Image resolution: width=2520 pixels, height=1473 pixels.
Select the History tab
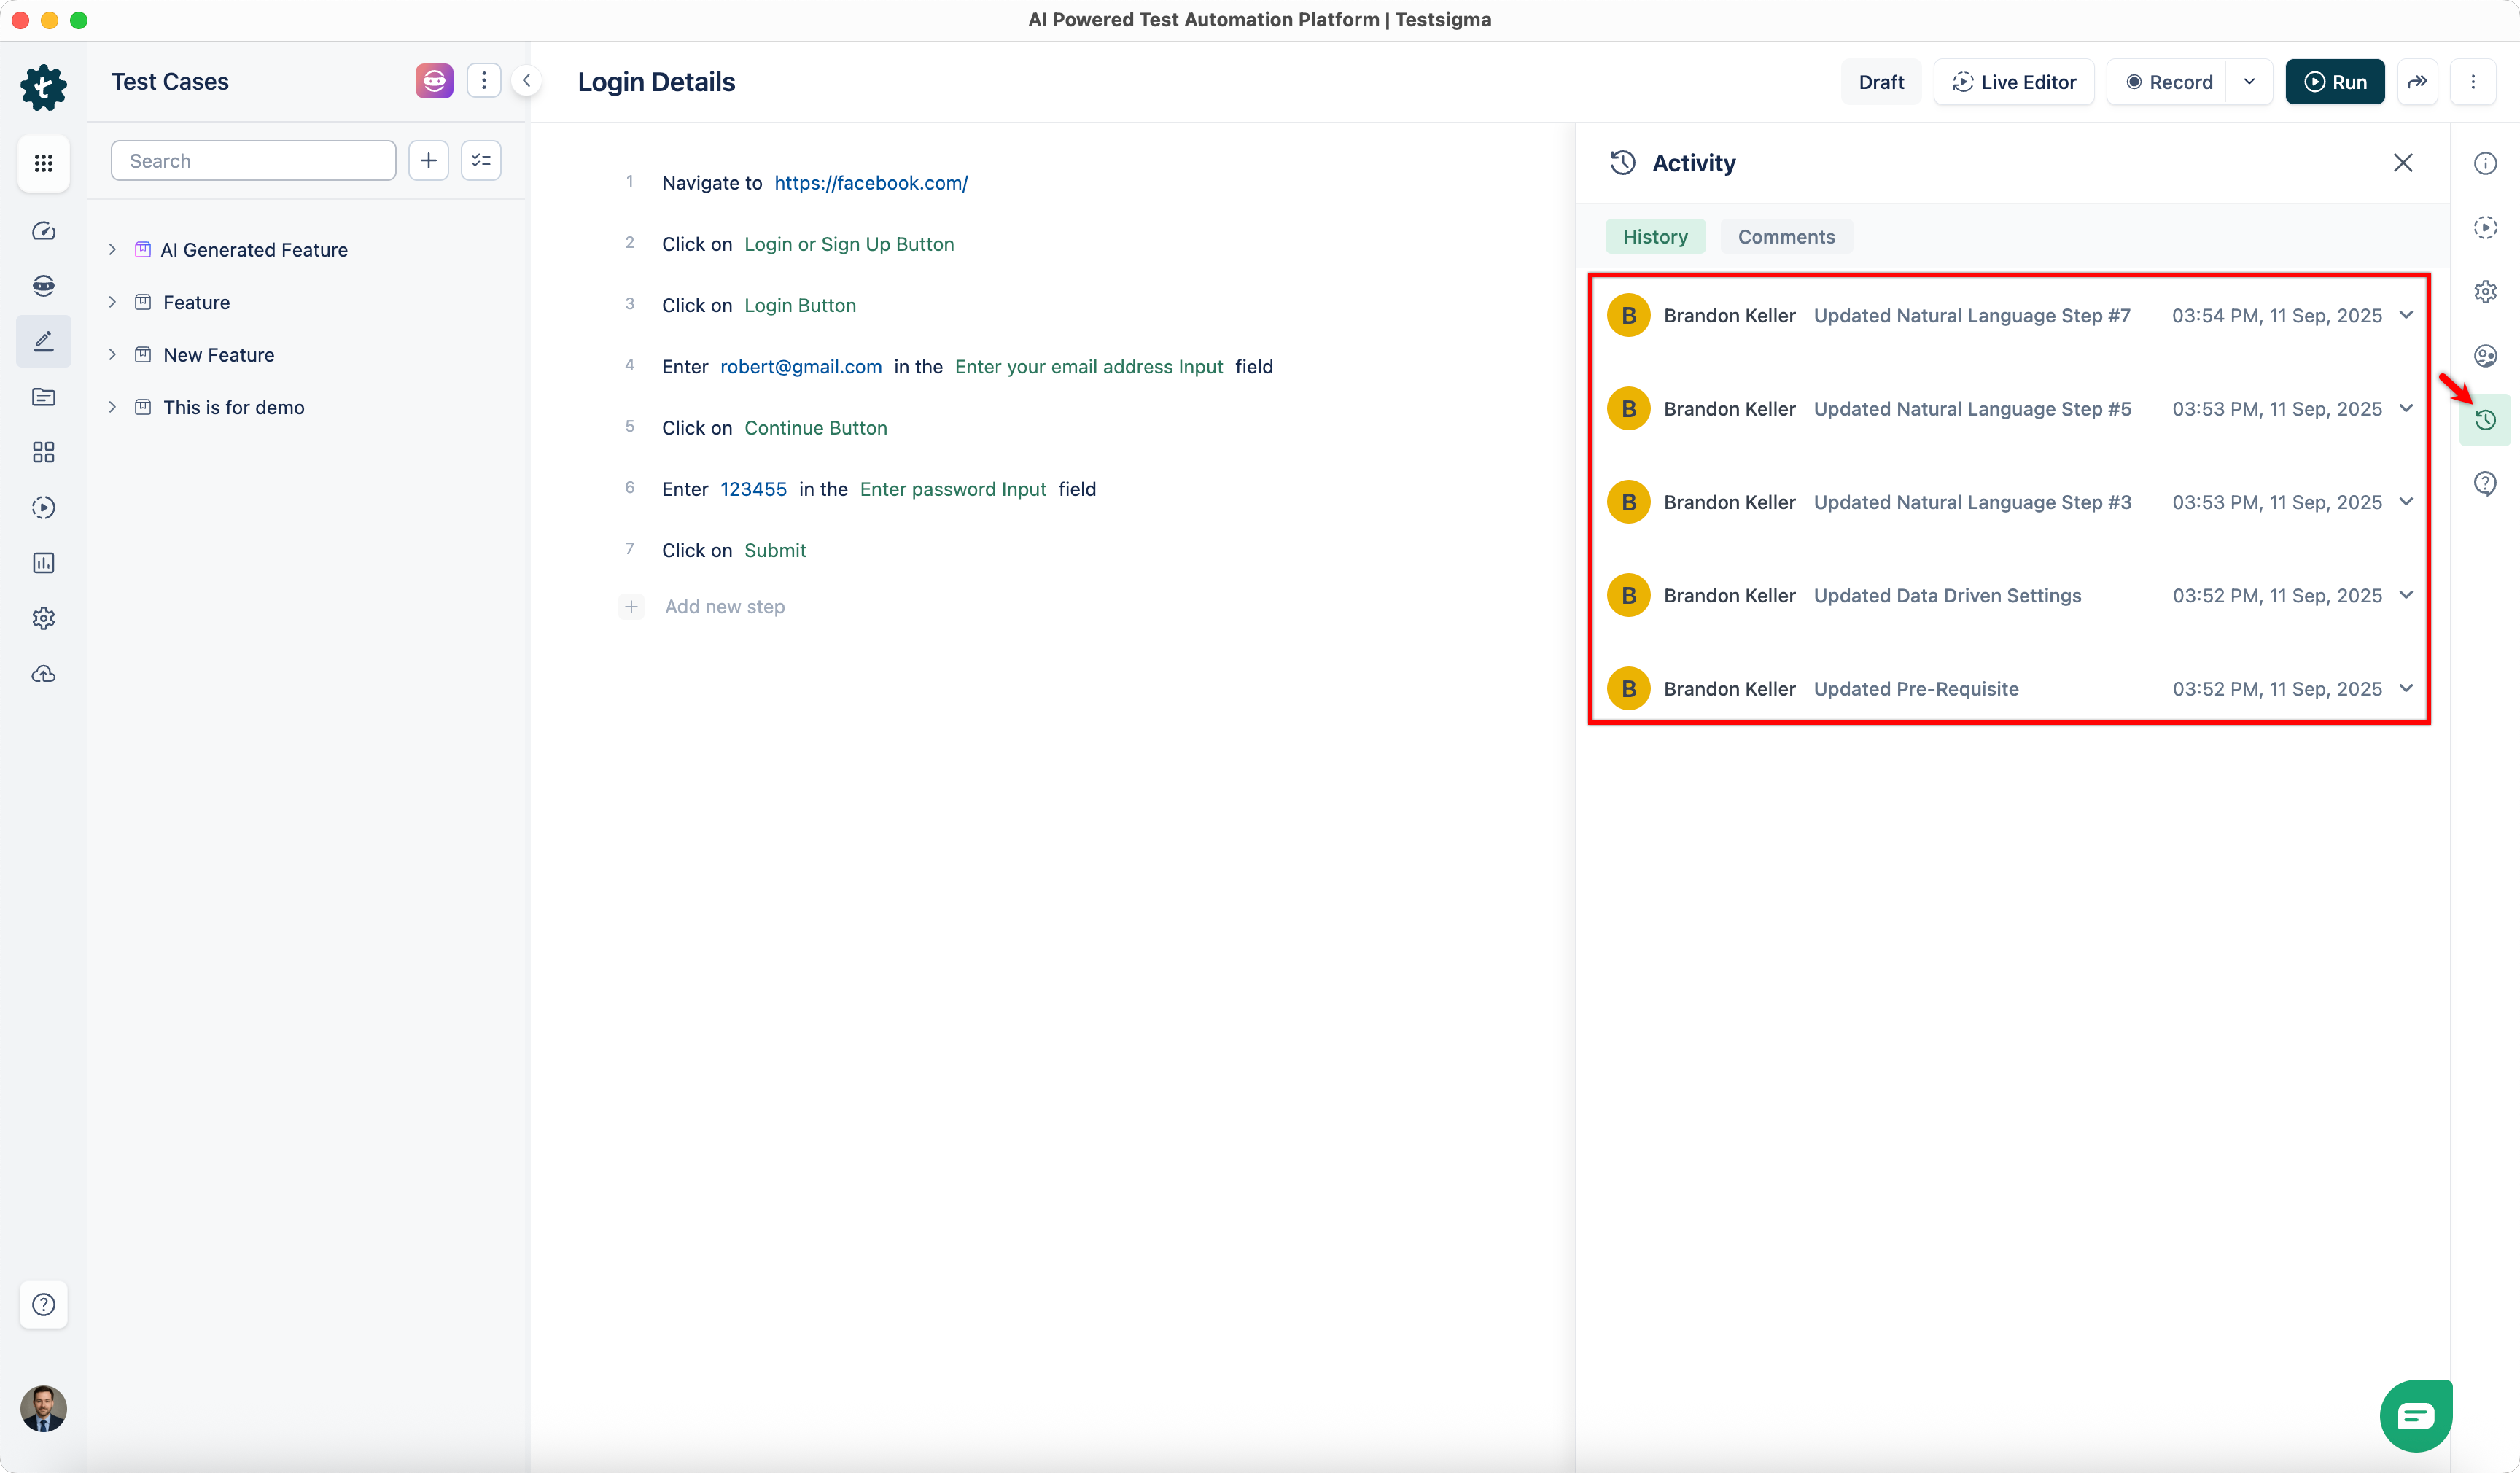tap(1655, 237)
